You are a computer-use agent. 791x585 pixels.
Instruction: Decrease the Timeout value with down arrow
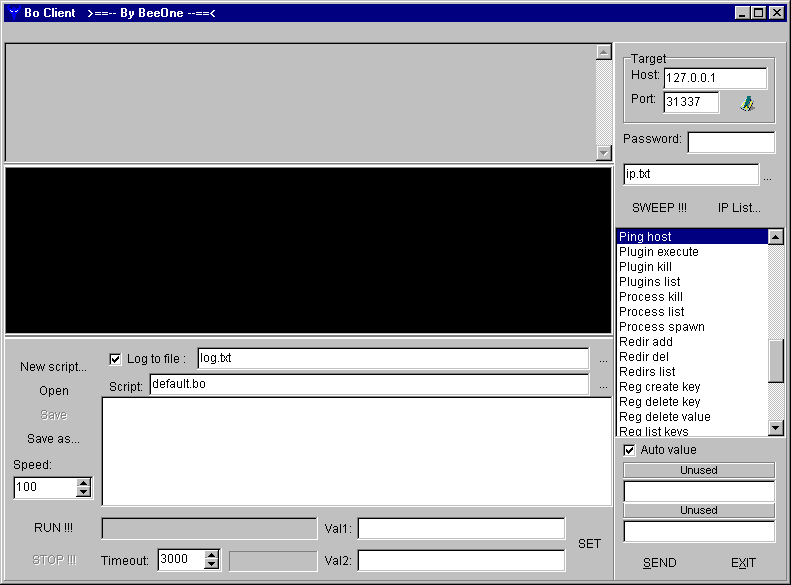click(x=211, y=565)
